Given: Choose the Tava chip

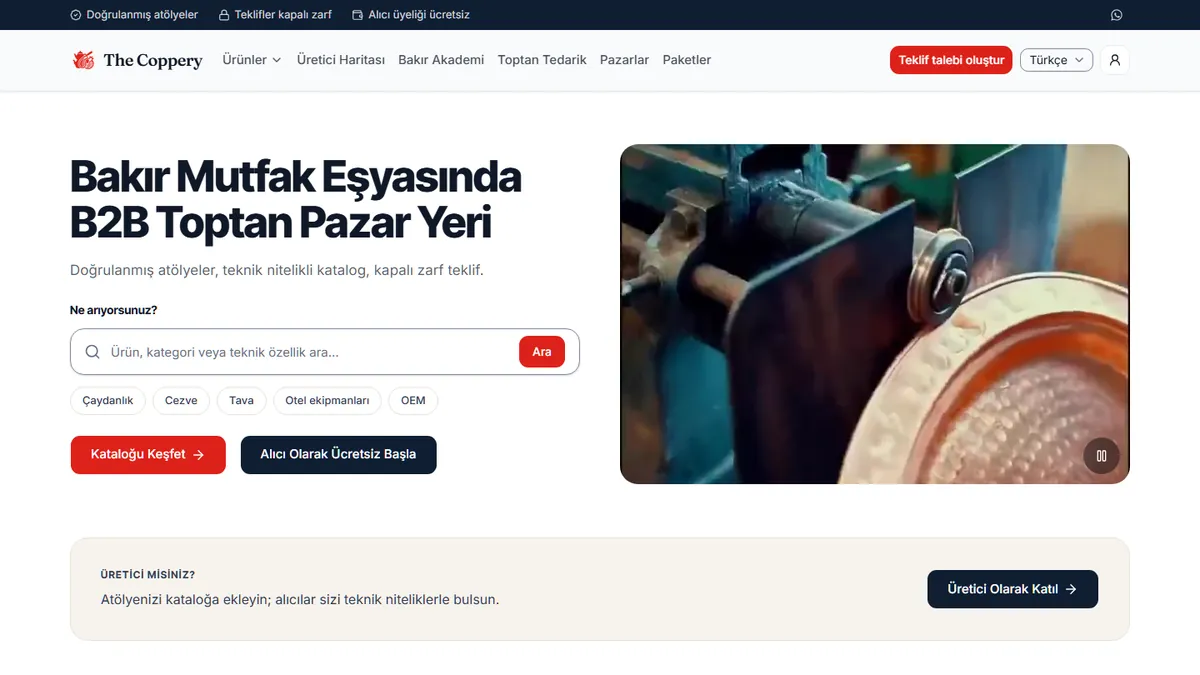Looking at the screenshot, I should pyautogui.click(x=241, y=400).
